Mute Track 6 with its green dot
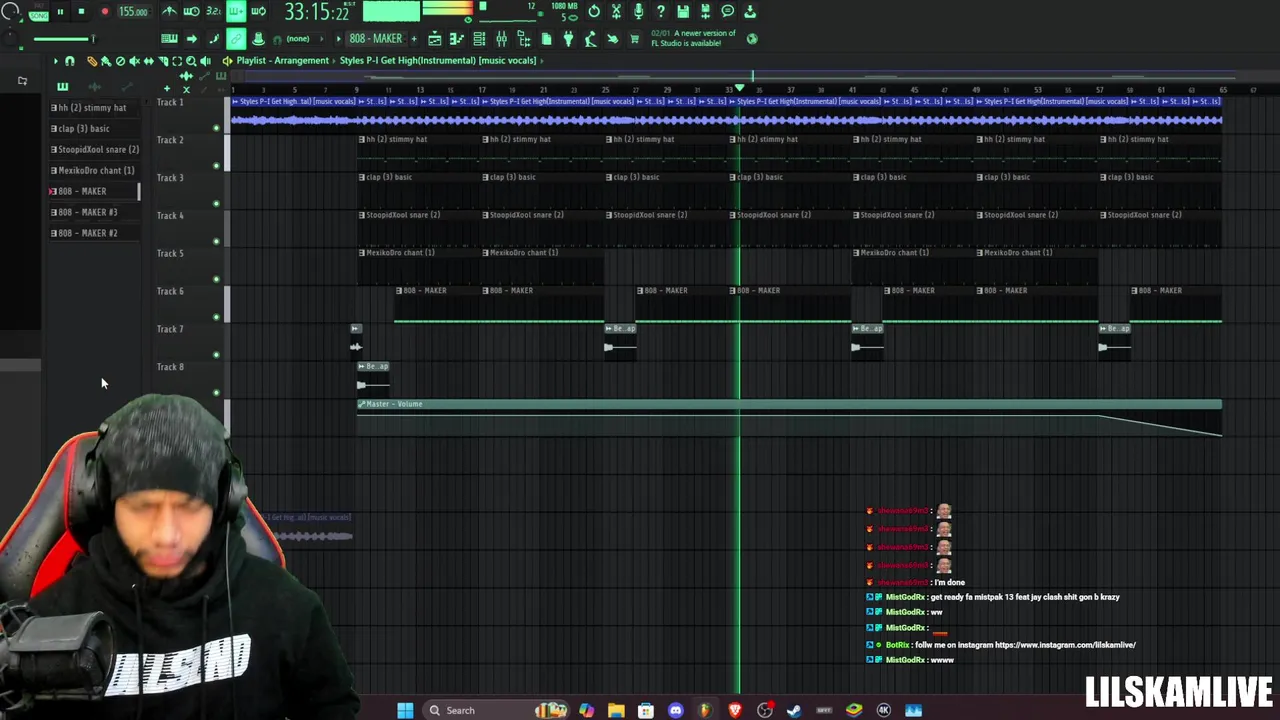1280x720 pixels. (x=216, y=317)
